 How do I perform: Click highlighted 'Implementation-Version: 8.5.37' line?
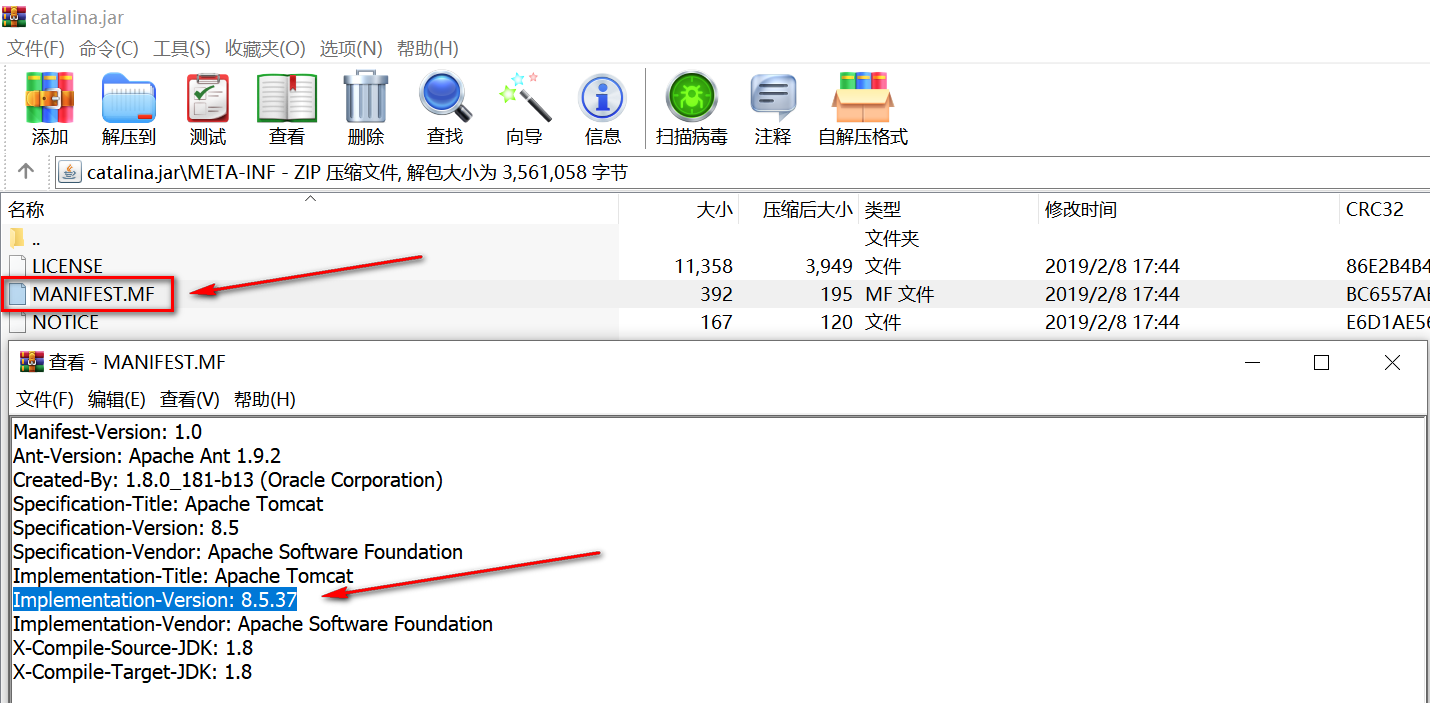pos(155,600)
